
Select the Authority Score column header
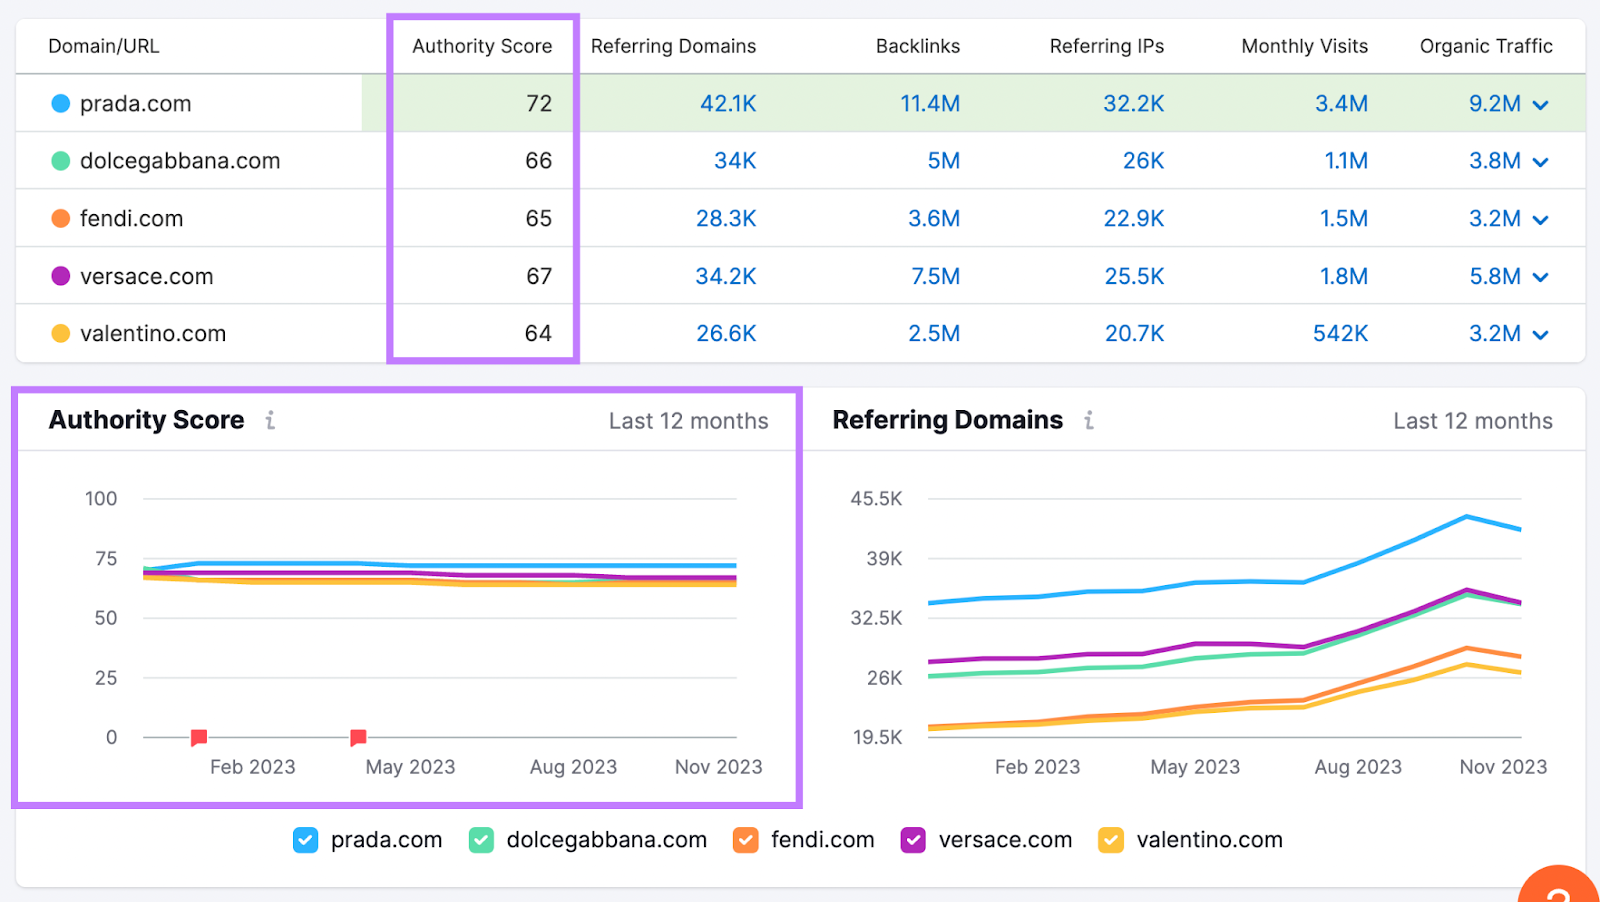tap(482, 46)
